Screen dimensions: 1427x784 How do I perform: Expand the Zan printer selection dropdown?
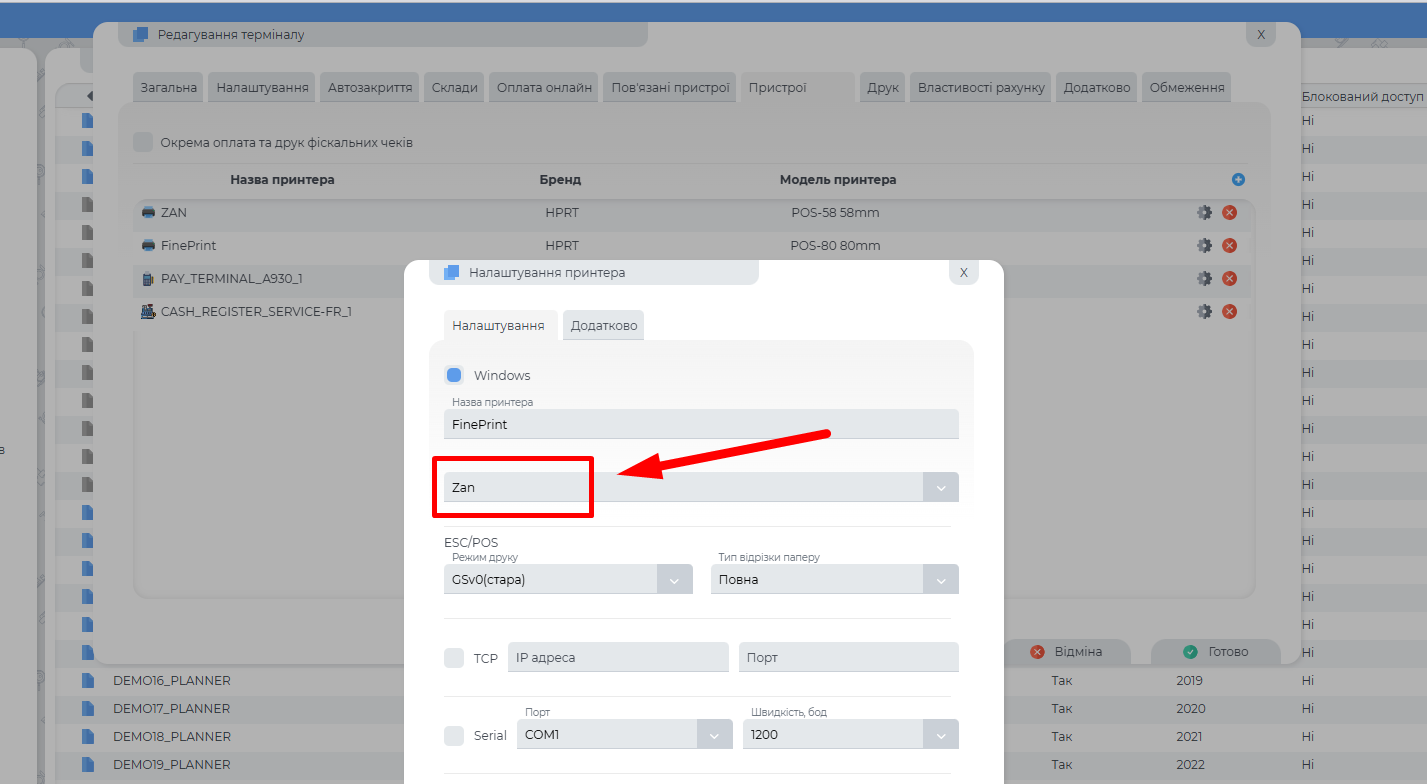coord(940,488)
